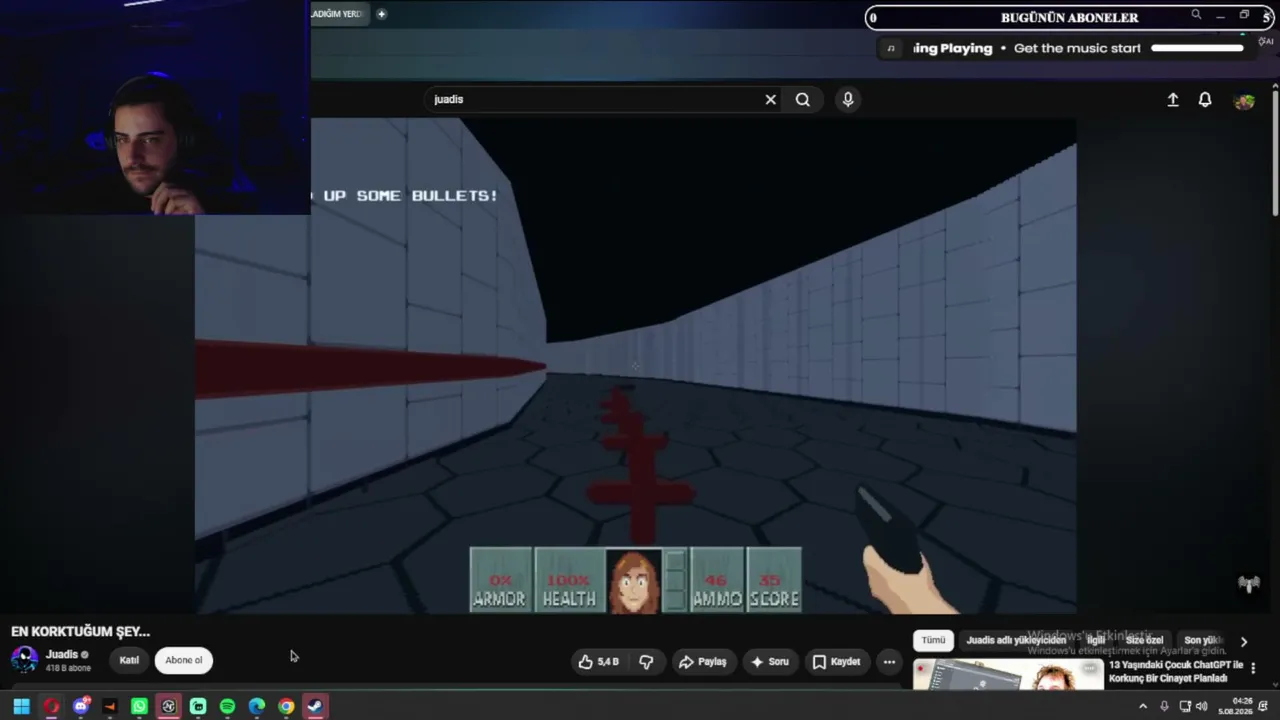Open the Windows Start menu
The width and height of the screenshot is (1280, 720).
pyautogui.click(x=21, y=706)
